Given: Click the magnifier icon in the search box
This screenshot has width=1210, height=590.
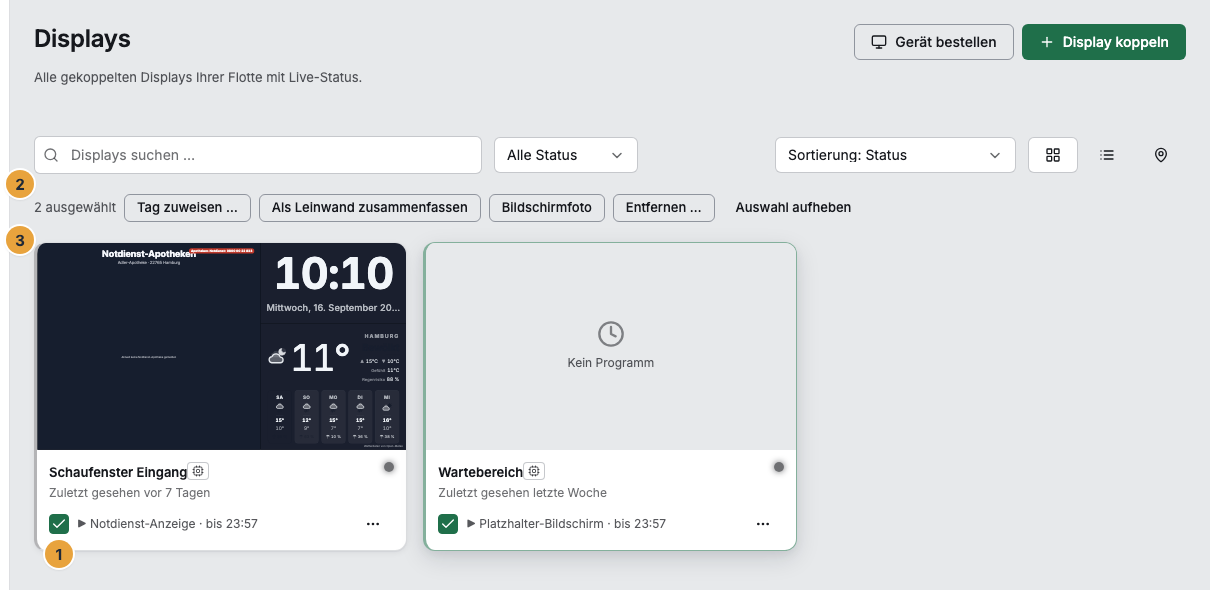Looking at the screenshot, I should pyautogui.click(x=52, y=155).
